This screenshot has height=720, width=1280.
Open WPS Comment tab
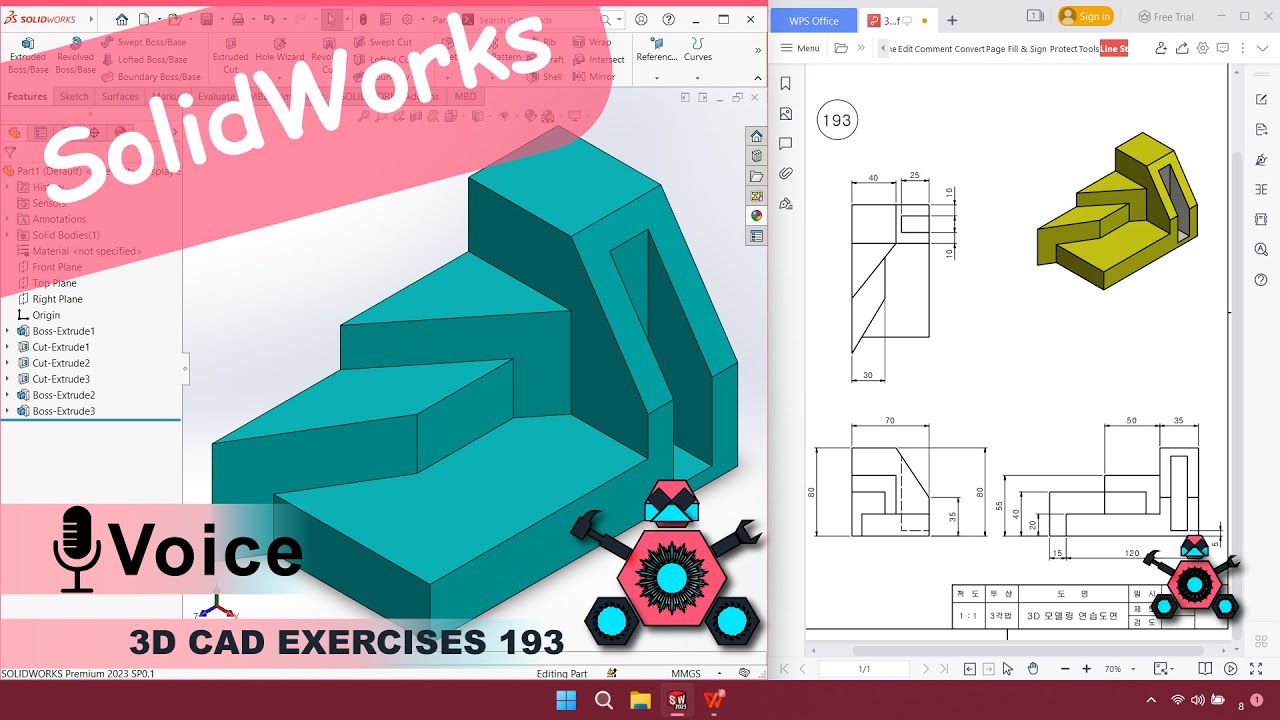(932, 48)
